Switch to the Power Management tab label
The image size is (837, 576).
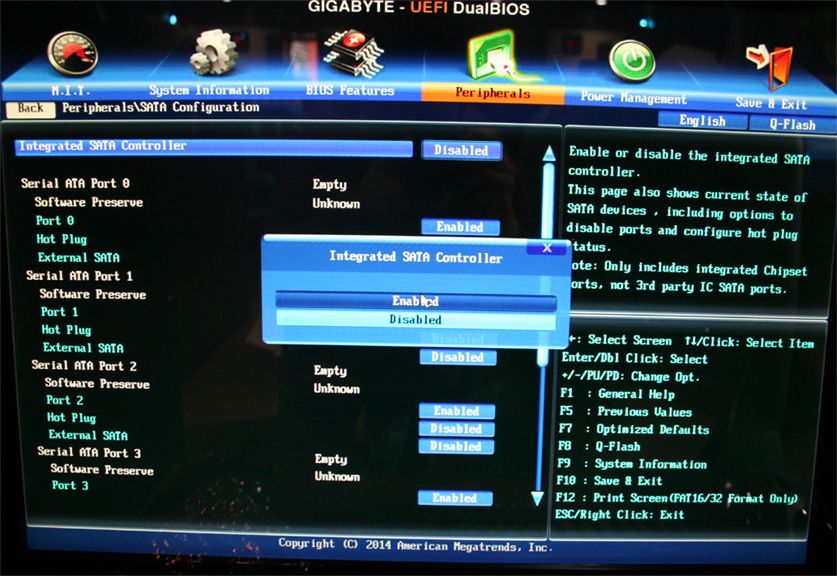pyautogui.click(x=634, y=98)
